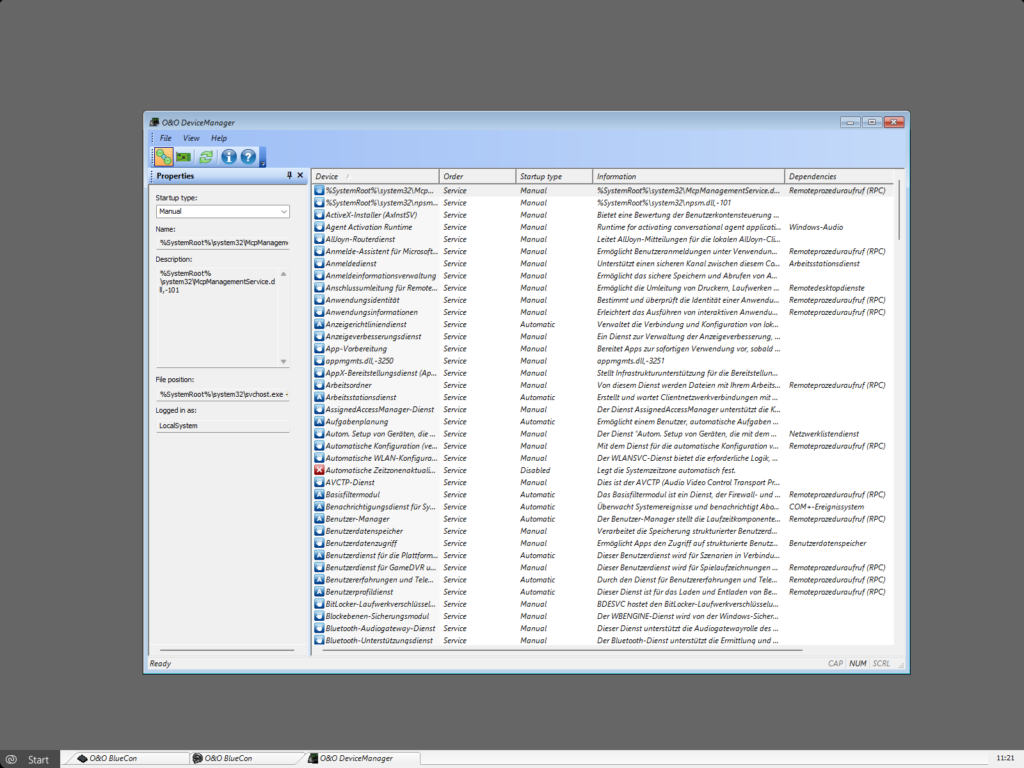Close the Properties panel

(x=300, y=175)
